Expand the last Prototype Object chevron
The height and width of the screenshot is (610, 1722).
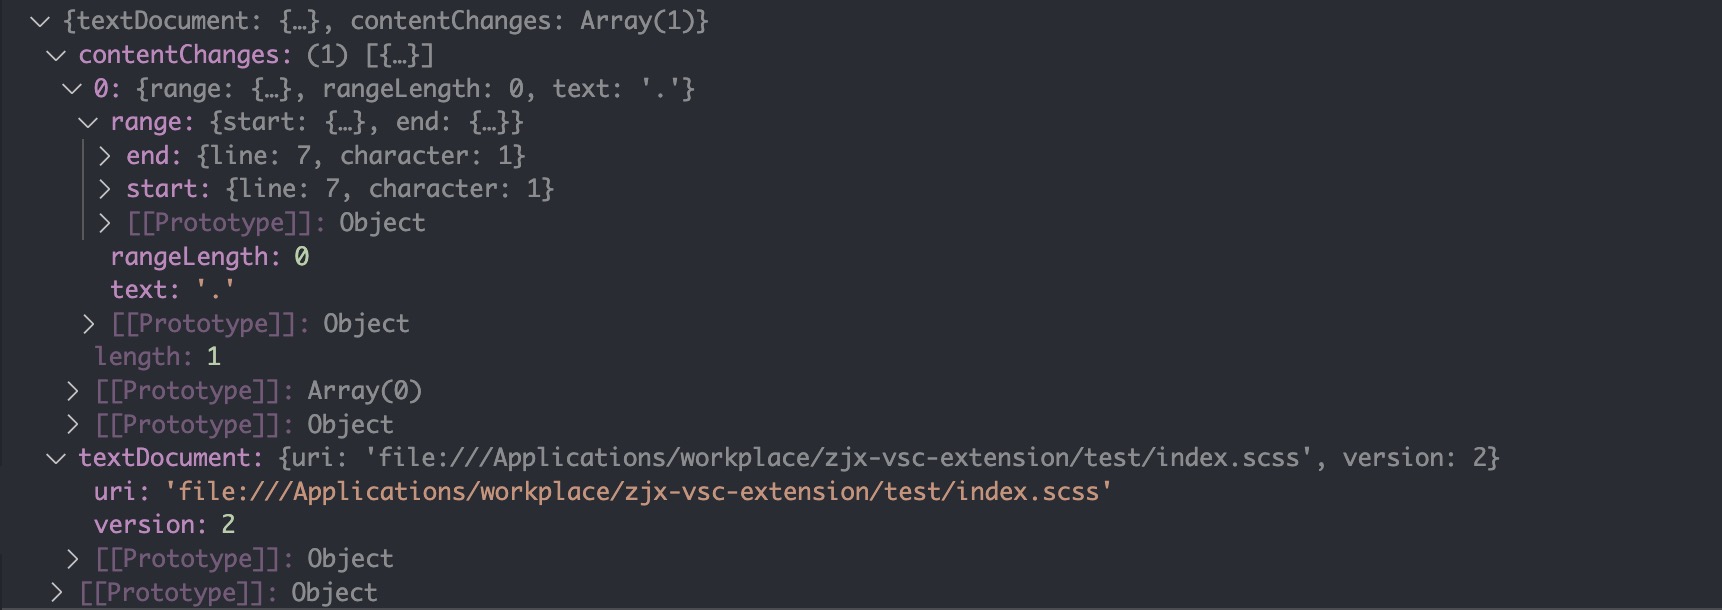56,593
